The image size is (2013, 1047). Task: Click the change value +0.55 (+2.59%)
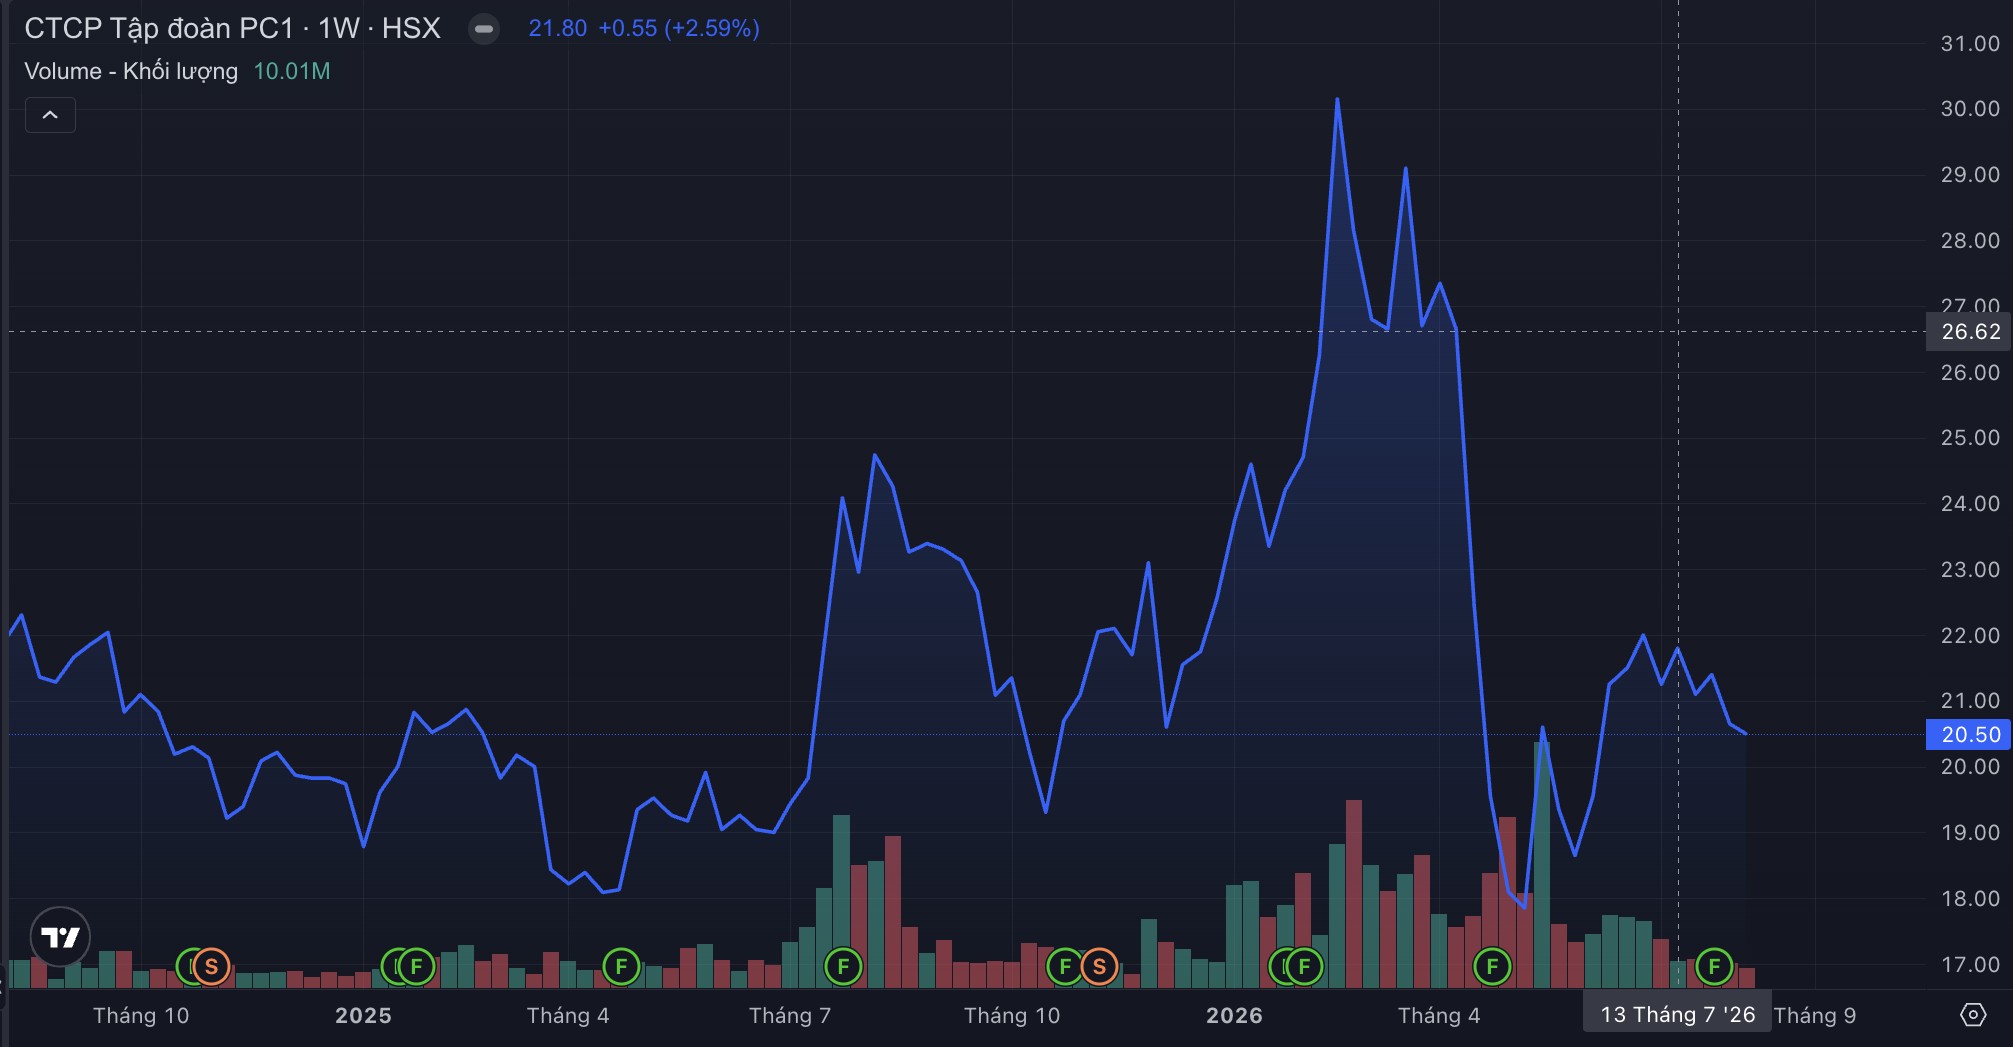[679, 28]
